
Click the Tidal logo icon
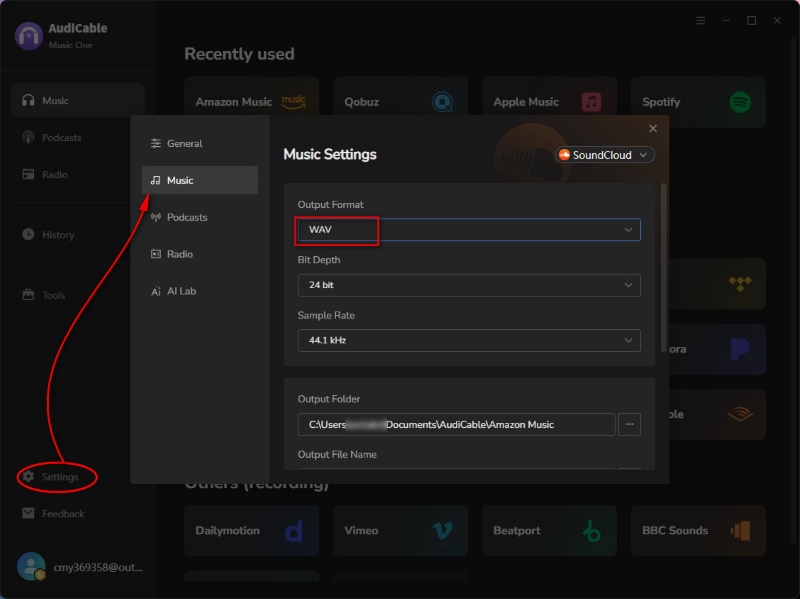pos(740,283)
